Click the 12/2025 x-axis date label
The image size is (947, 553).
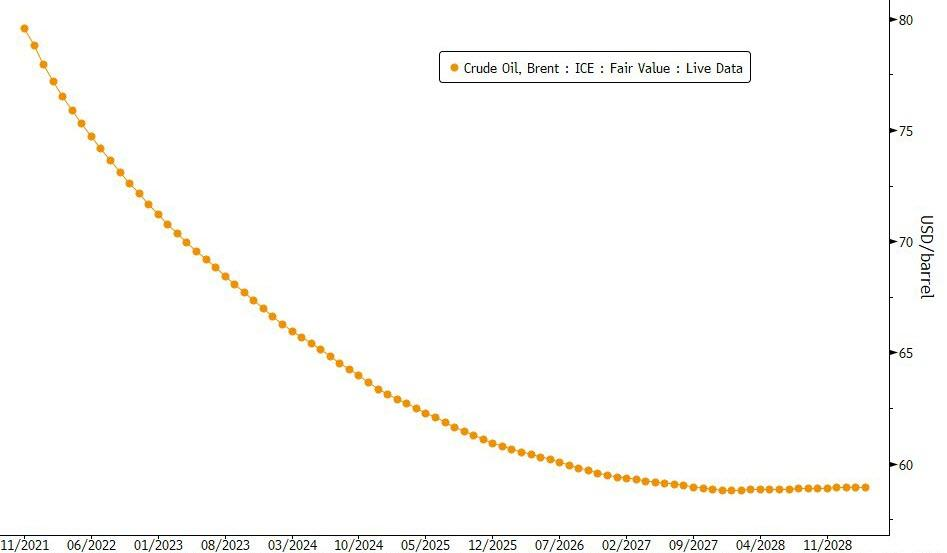pyautogui.click(x=493, y=545)
